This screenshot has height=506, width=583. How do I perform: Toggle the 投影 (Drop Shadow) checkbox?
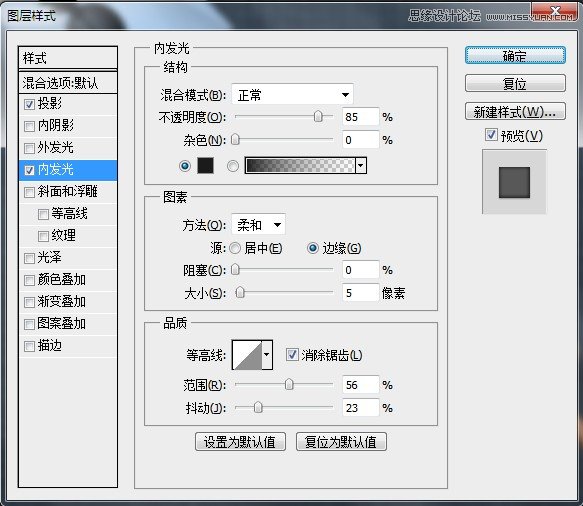point(29,104)
